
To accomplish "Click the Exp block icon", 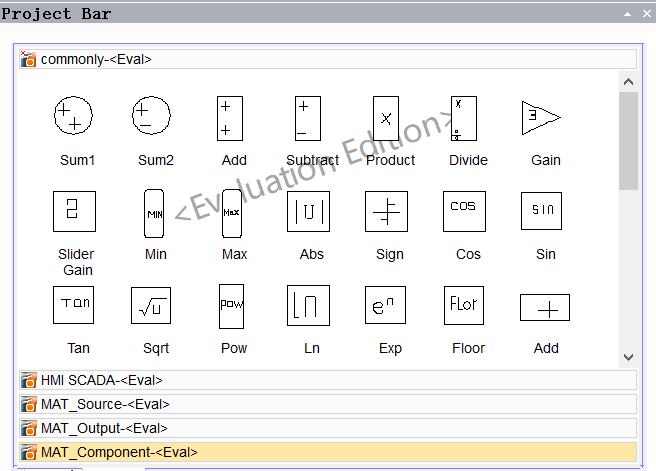I will (x=386, y=305).
